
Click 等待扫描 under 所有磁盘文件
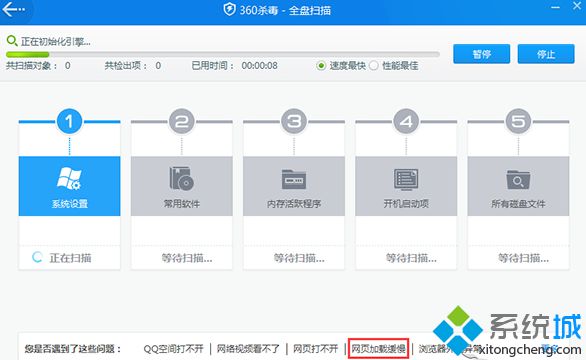pos(523,258)
